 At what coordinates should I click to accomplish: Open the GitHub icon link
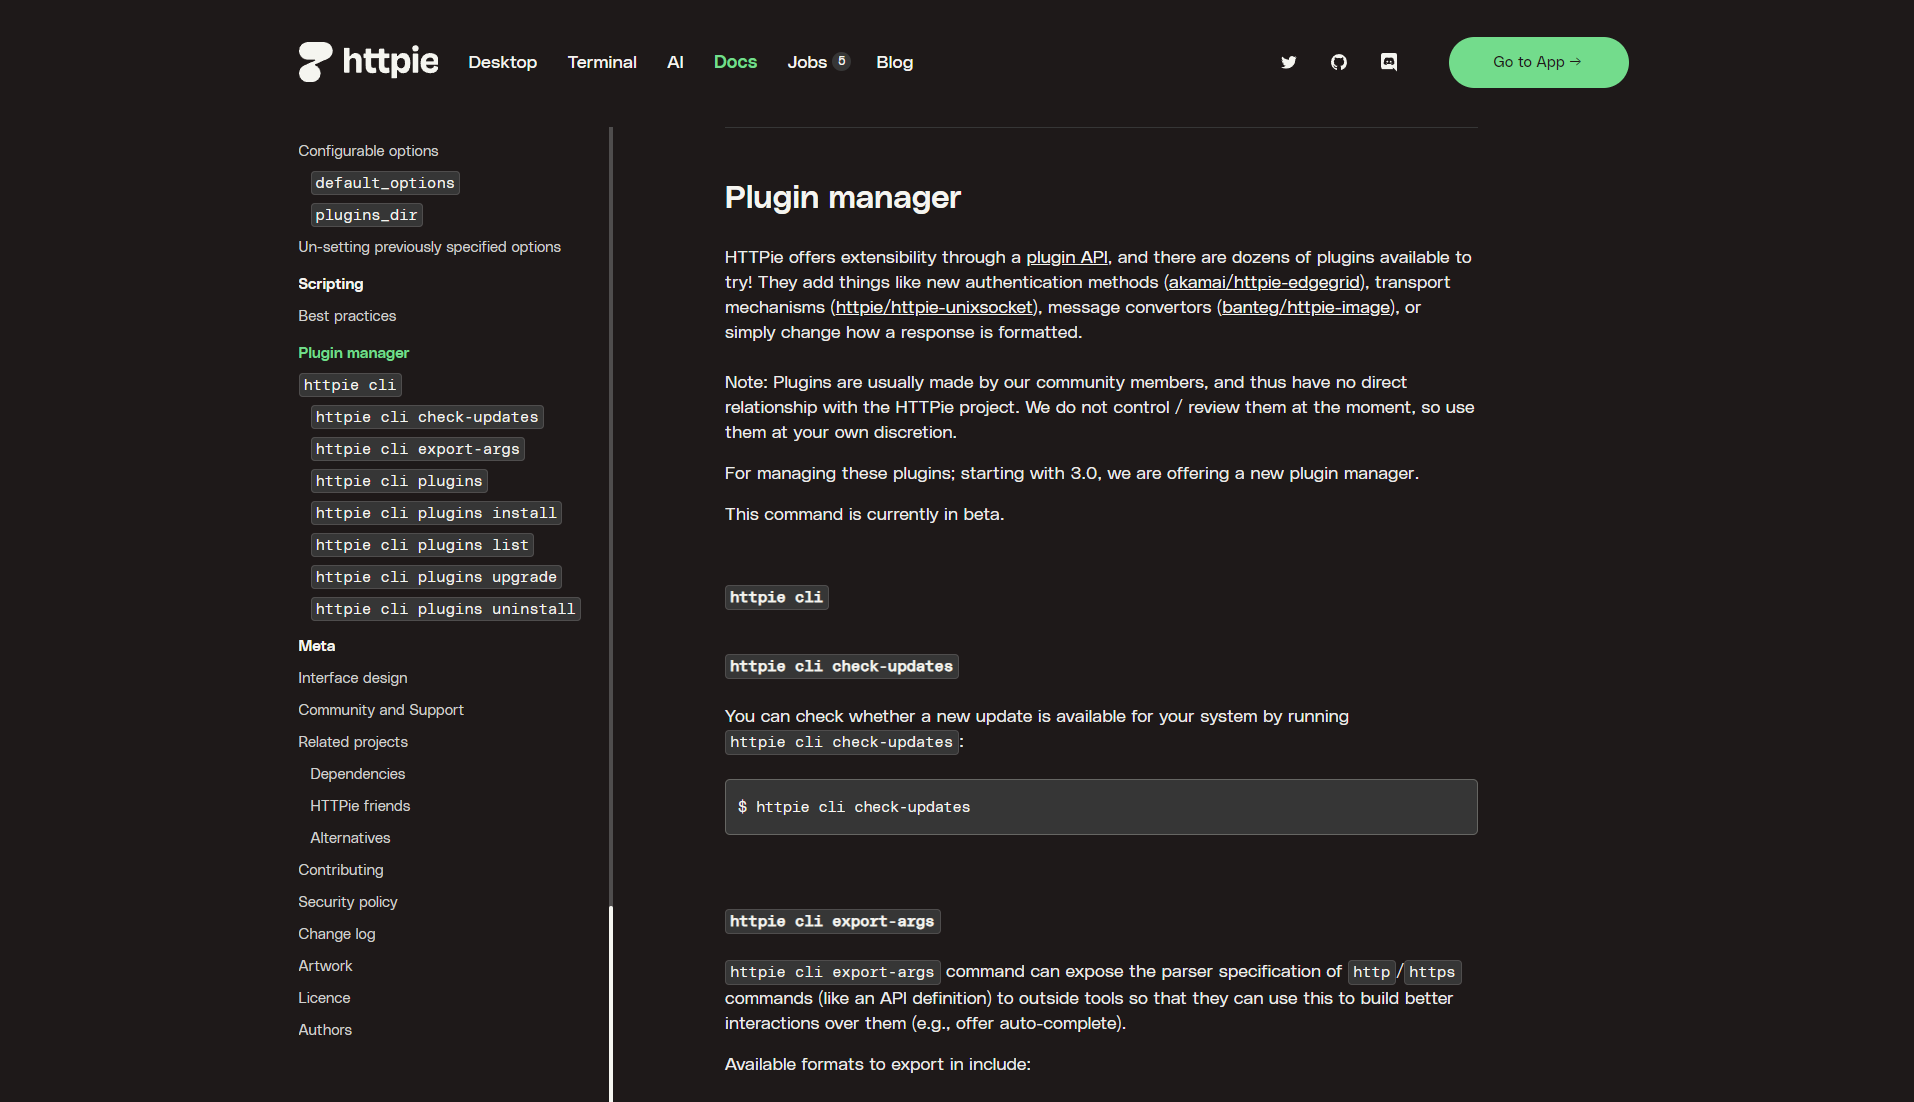point(1338,62)
